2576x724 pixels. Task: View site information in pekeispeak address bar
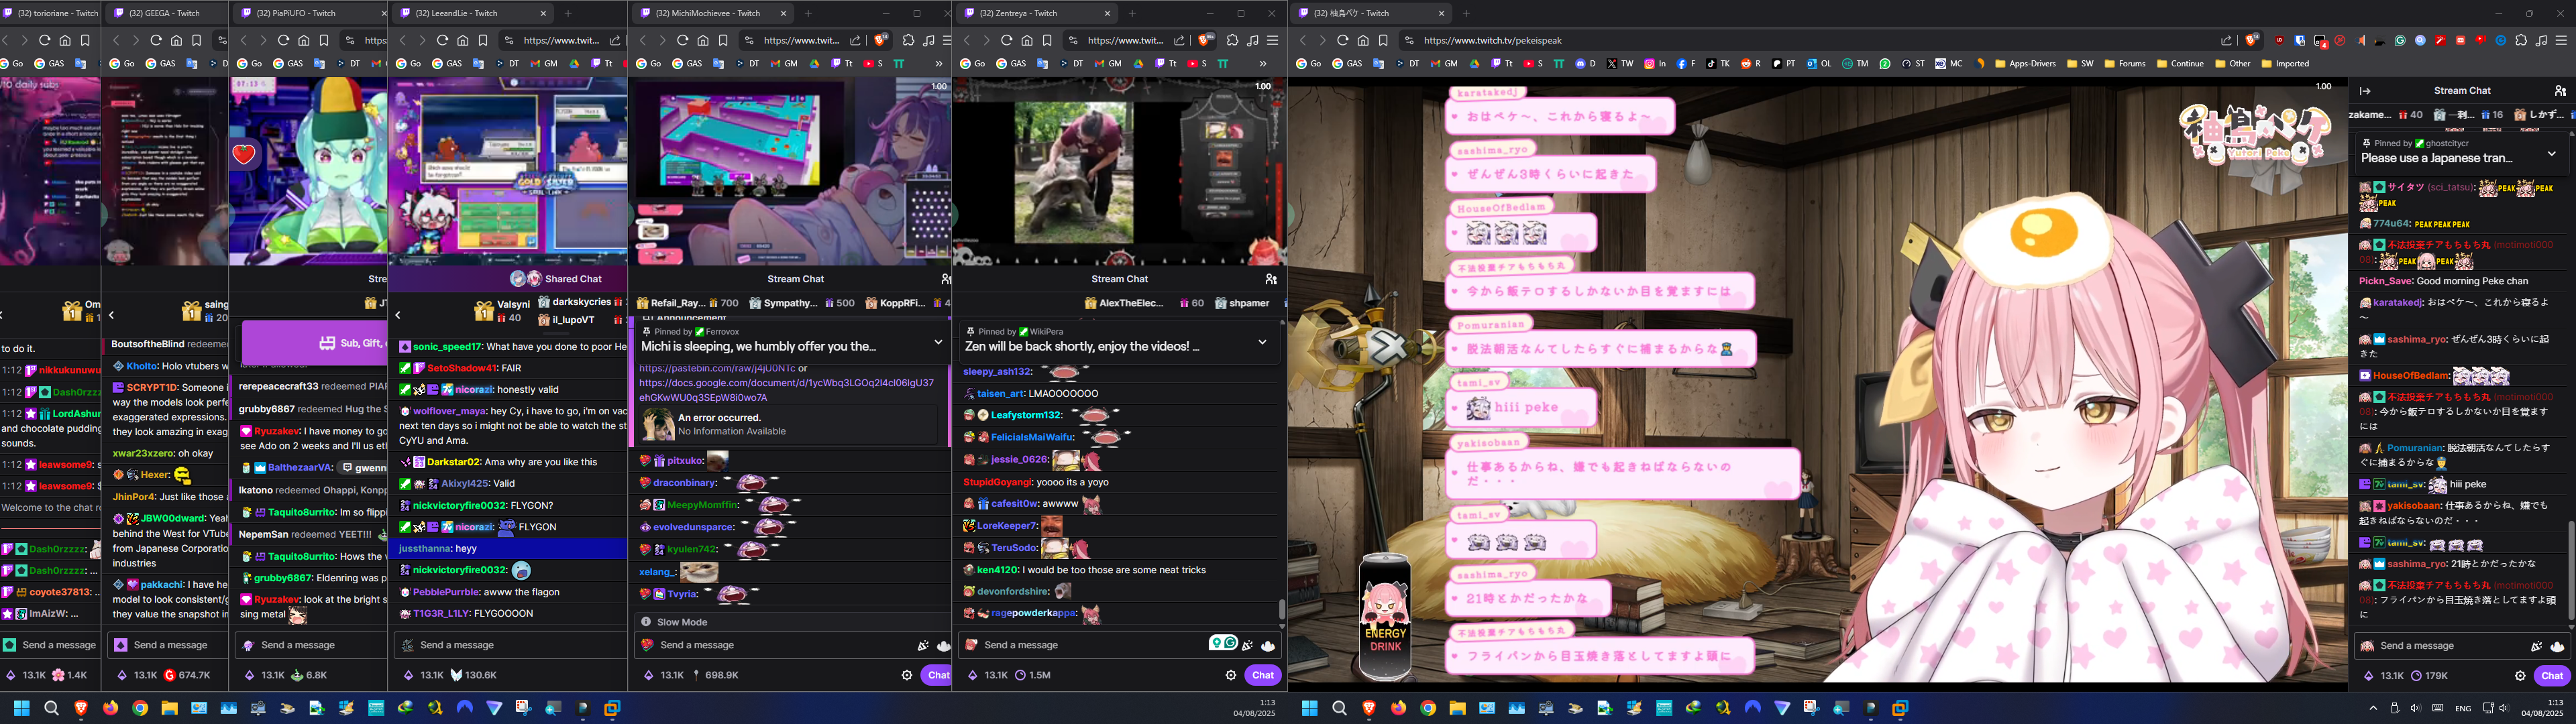pyautogui.click(x=1409, y=40)
